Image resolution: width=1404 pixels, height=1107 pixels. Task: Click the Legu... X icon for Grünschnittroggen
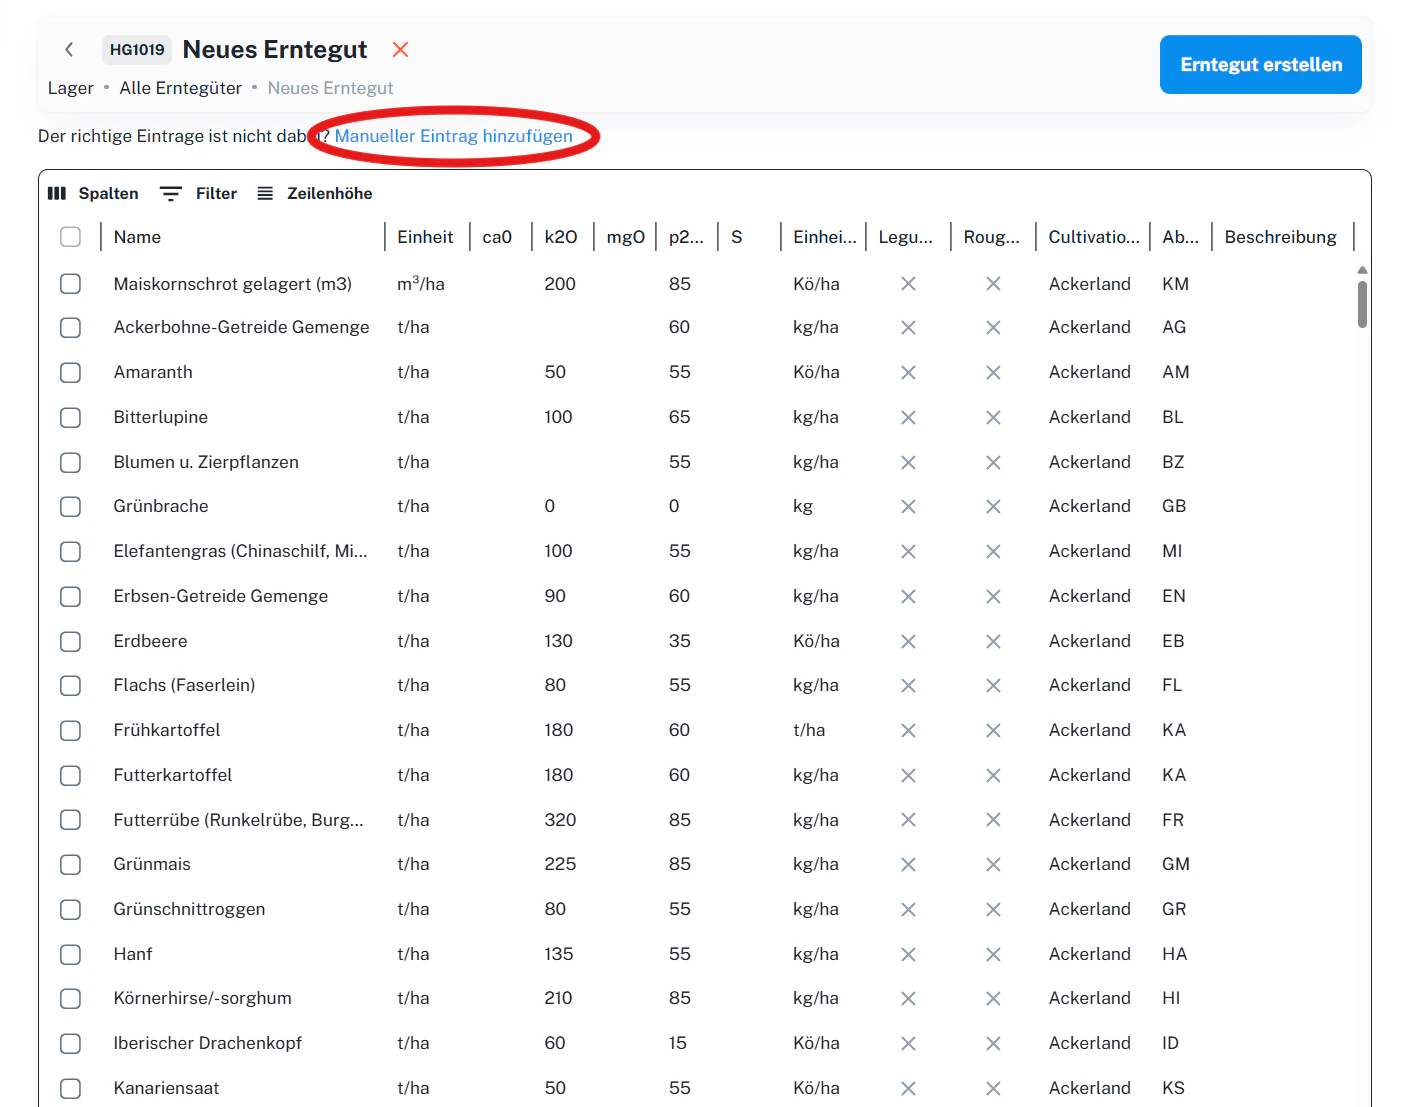(908, 909)
